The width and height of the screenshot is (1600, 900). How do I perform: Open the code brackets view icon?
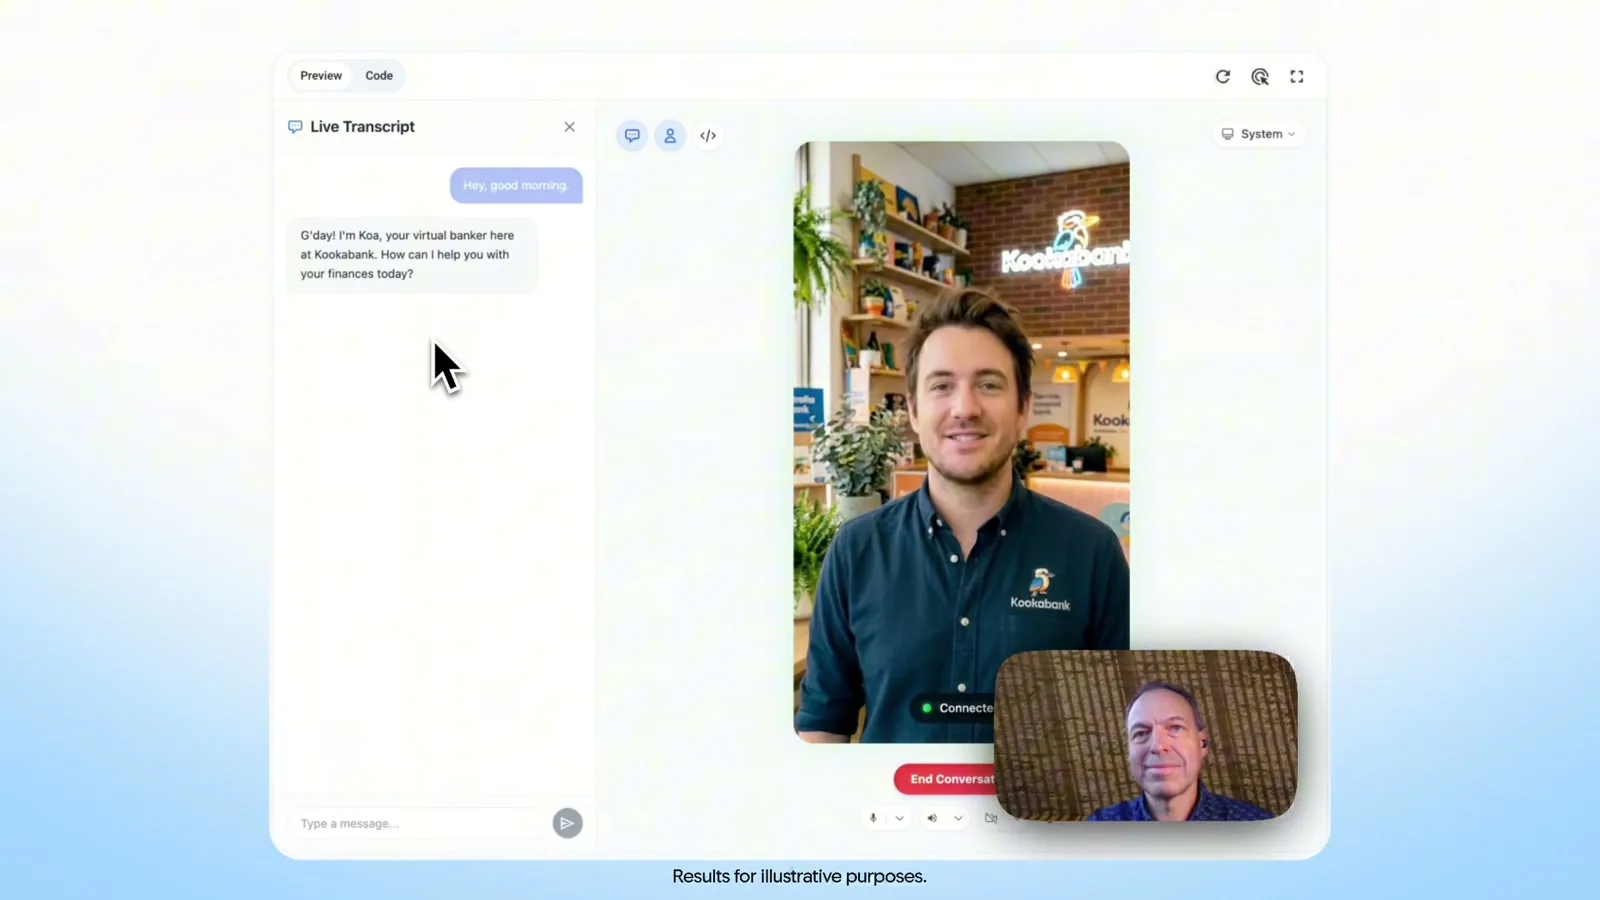click(x=708, y=135)
